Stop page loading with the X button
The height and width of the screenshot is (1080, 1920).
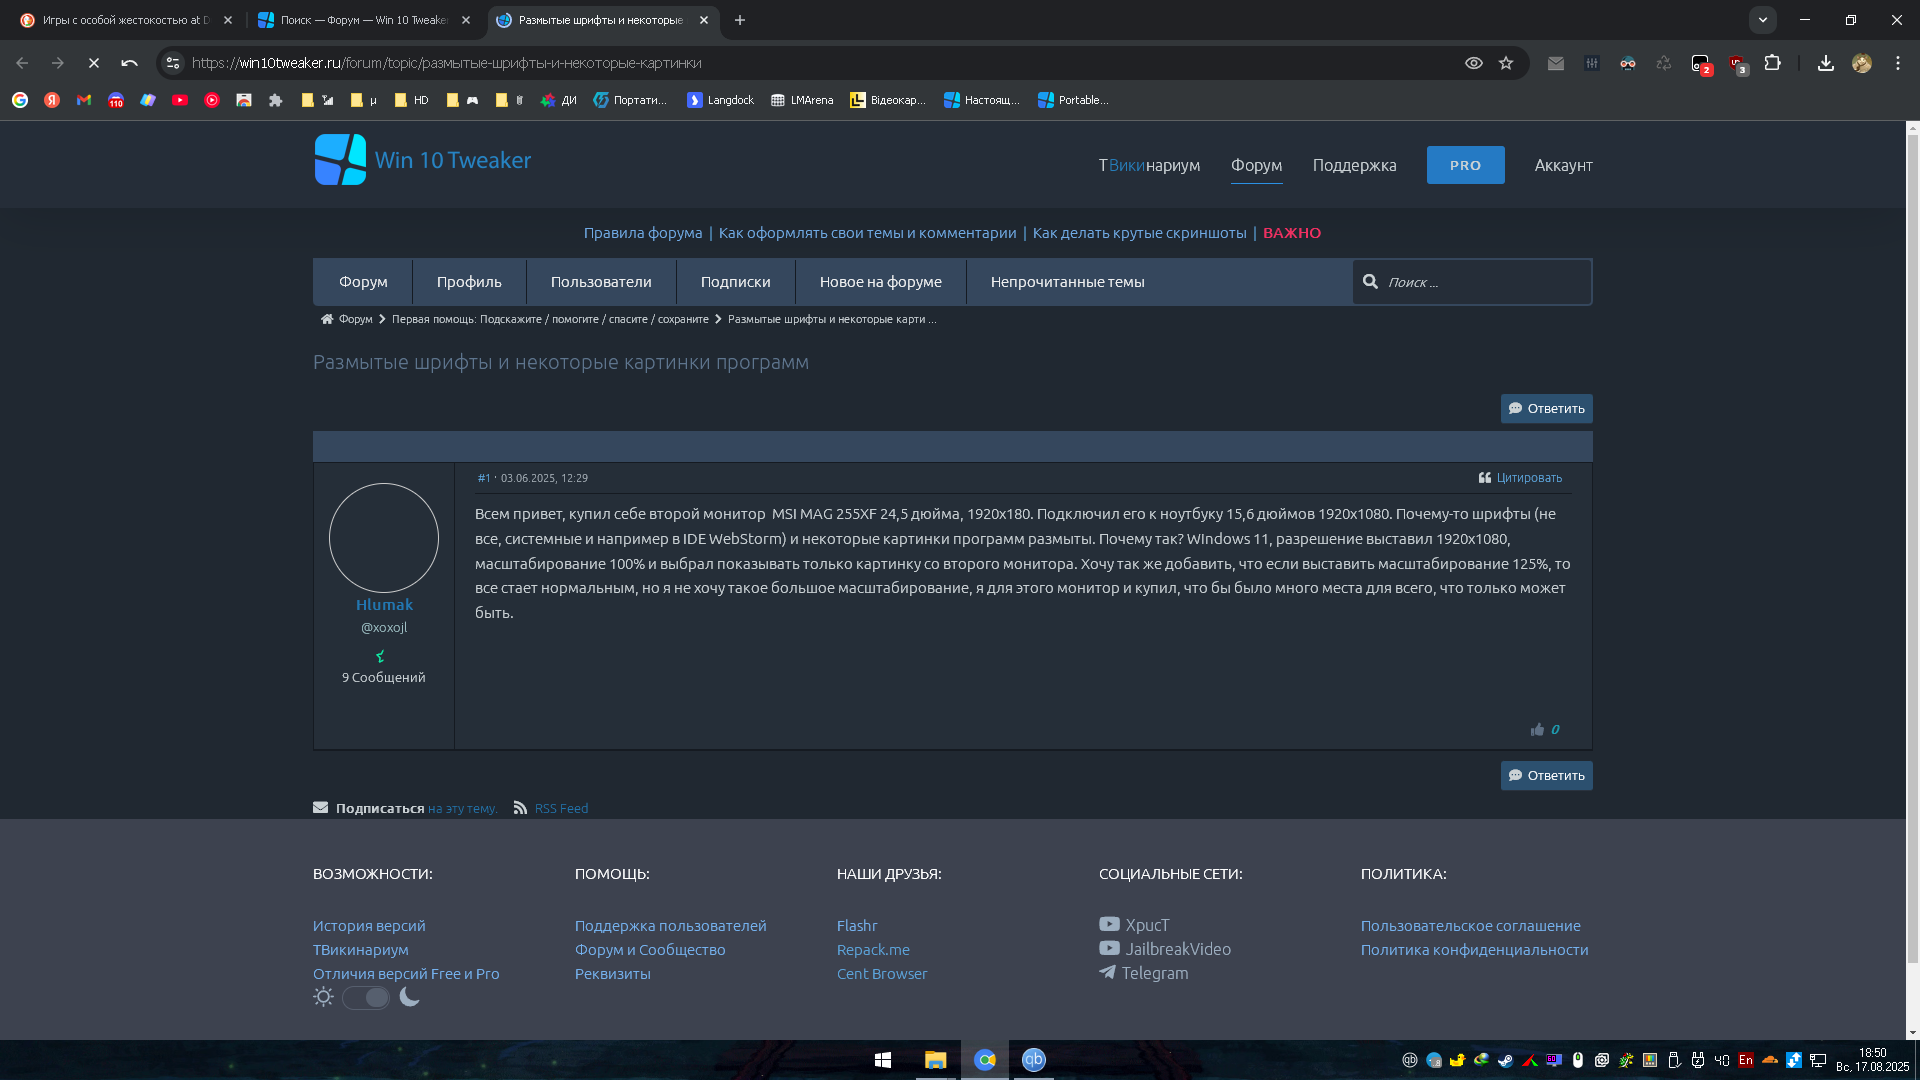click(x=94, y=63)
